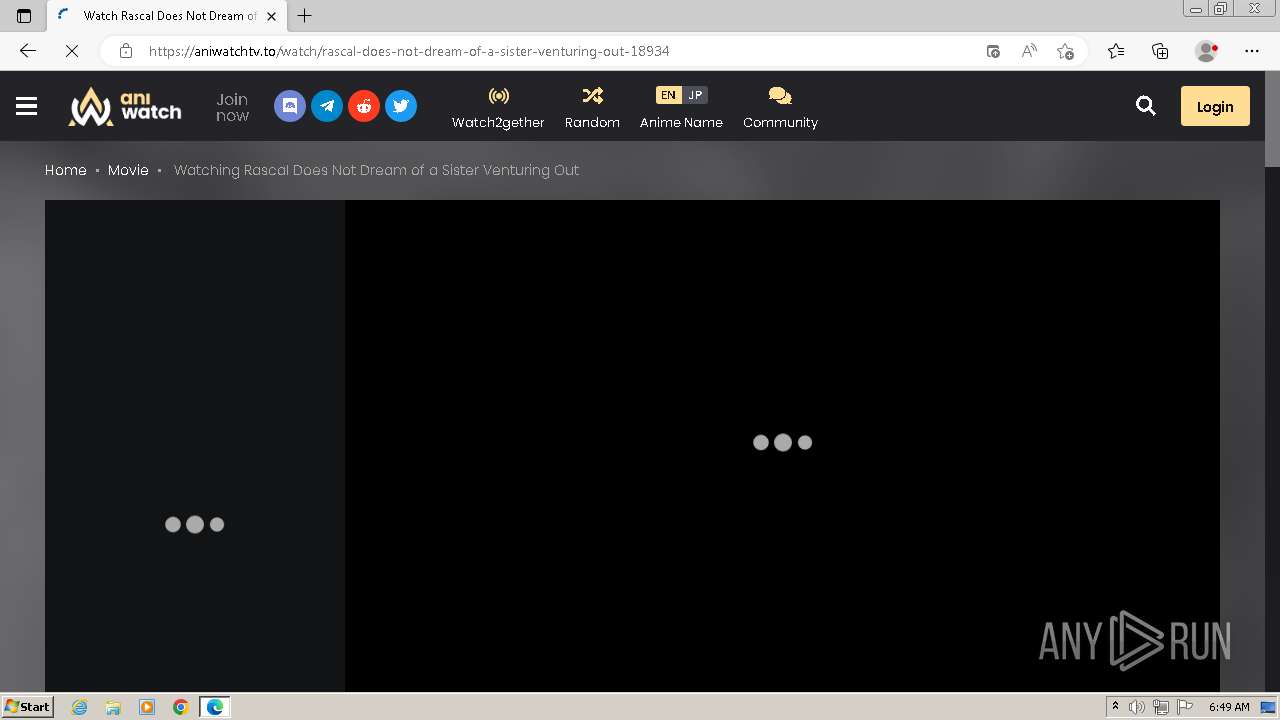Open the hamburger site menu
Image resolution: width=1280 pixels, height=720 pixels.
click(26, 106)
